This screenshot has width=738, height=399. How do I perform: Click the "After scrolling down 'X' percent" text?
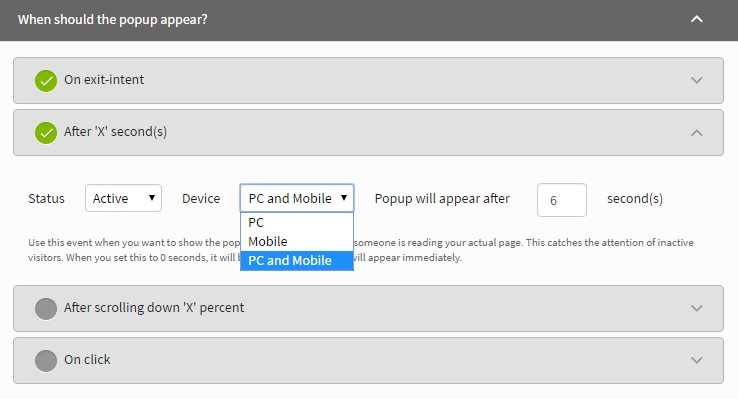click(x=154, y=308)
